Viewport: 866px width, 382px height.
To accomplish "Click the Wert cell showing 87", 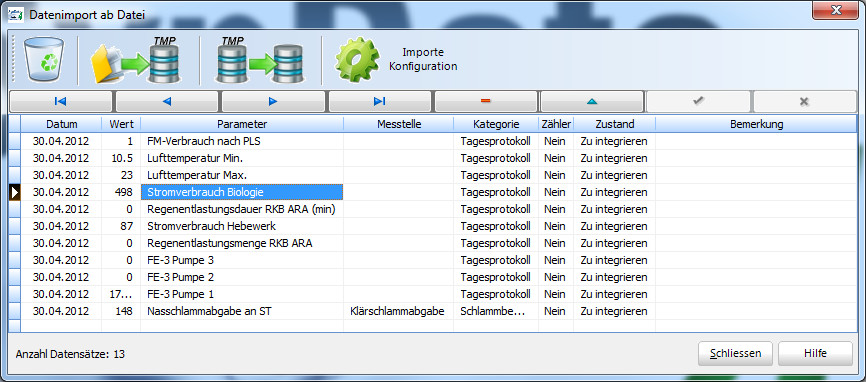I will (x=122, y=226).
